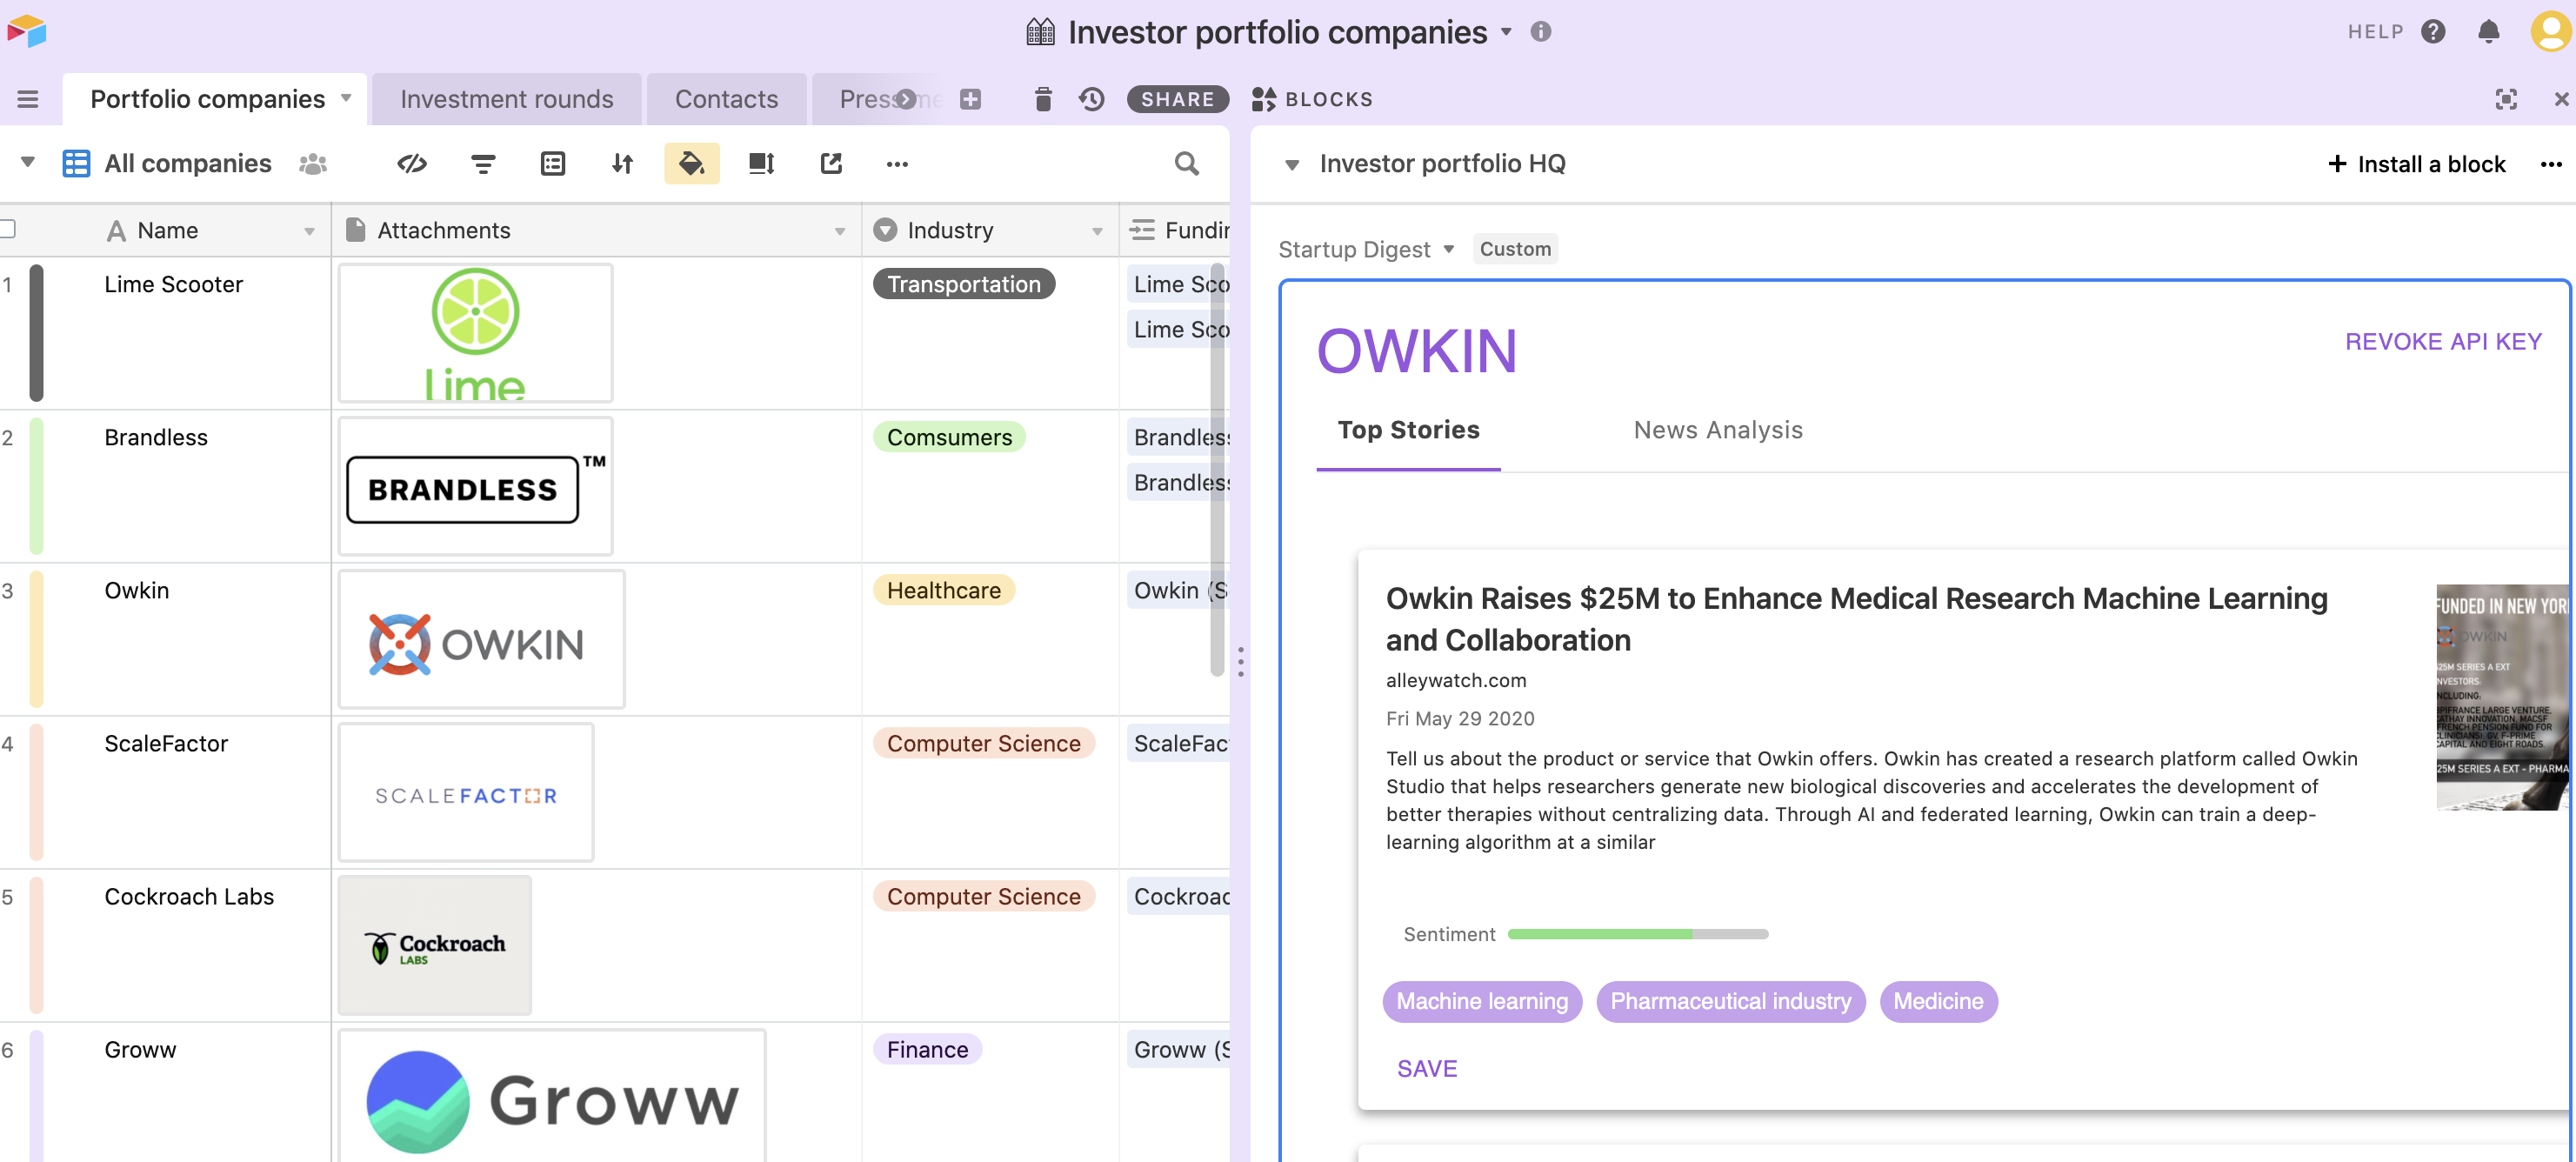
Task: Open the filter records tool
Action: click(483, 163)
